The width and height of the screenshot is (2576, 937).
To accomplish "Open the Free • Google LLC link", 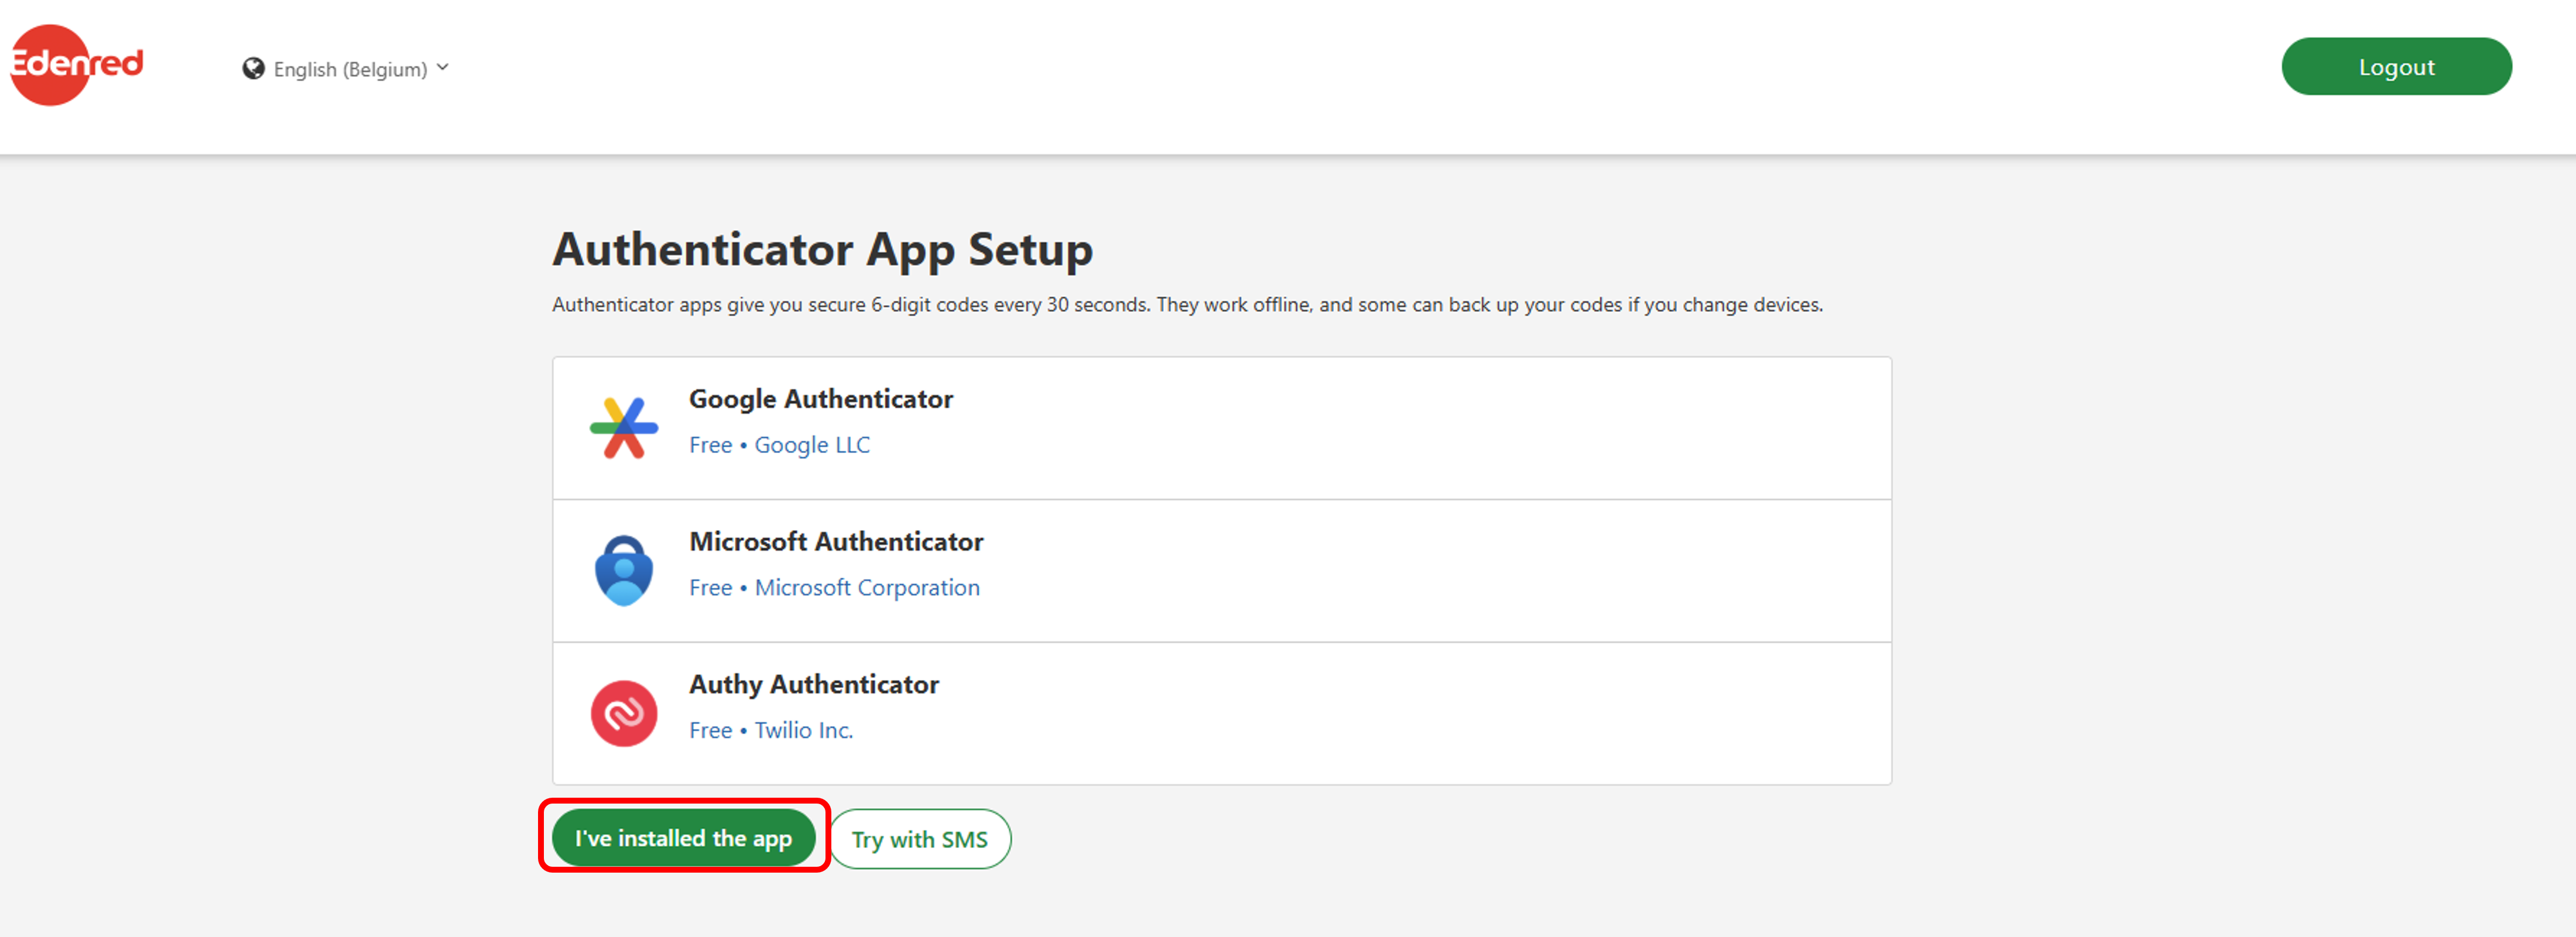I will pos(780,445).
